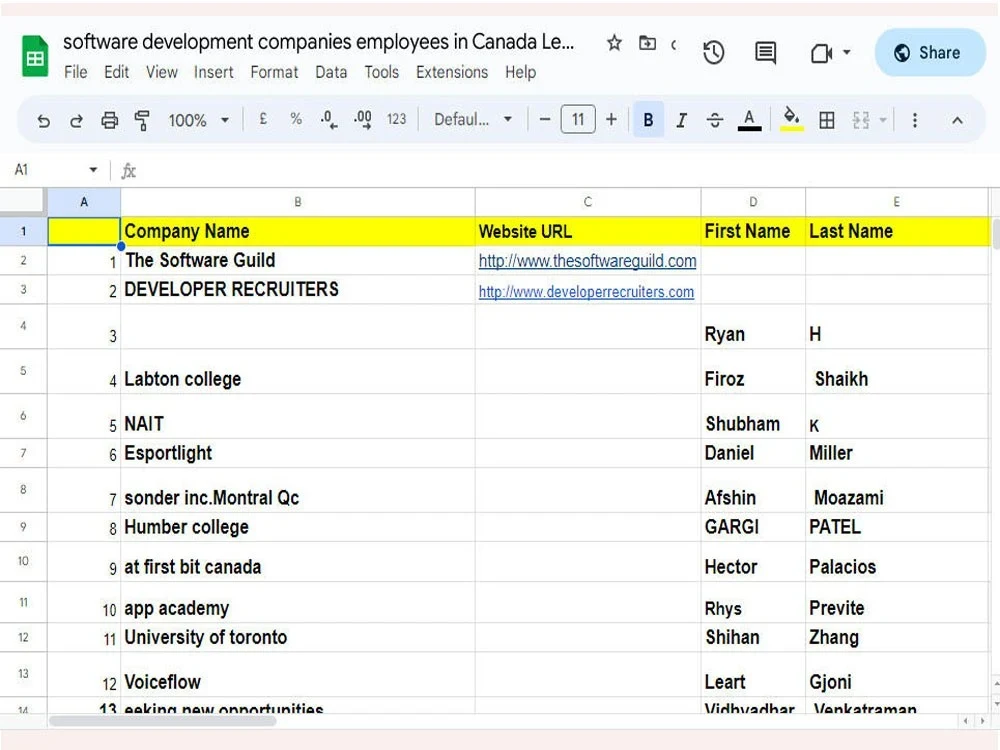
Task: Select column C header
Action: 587,202
